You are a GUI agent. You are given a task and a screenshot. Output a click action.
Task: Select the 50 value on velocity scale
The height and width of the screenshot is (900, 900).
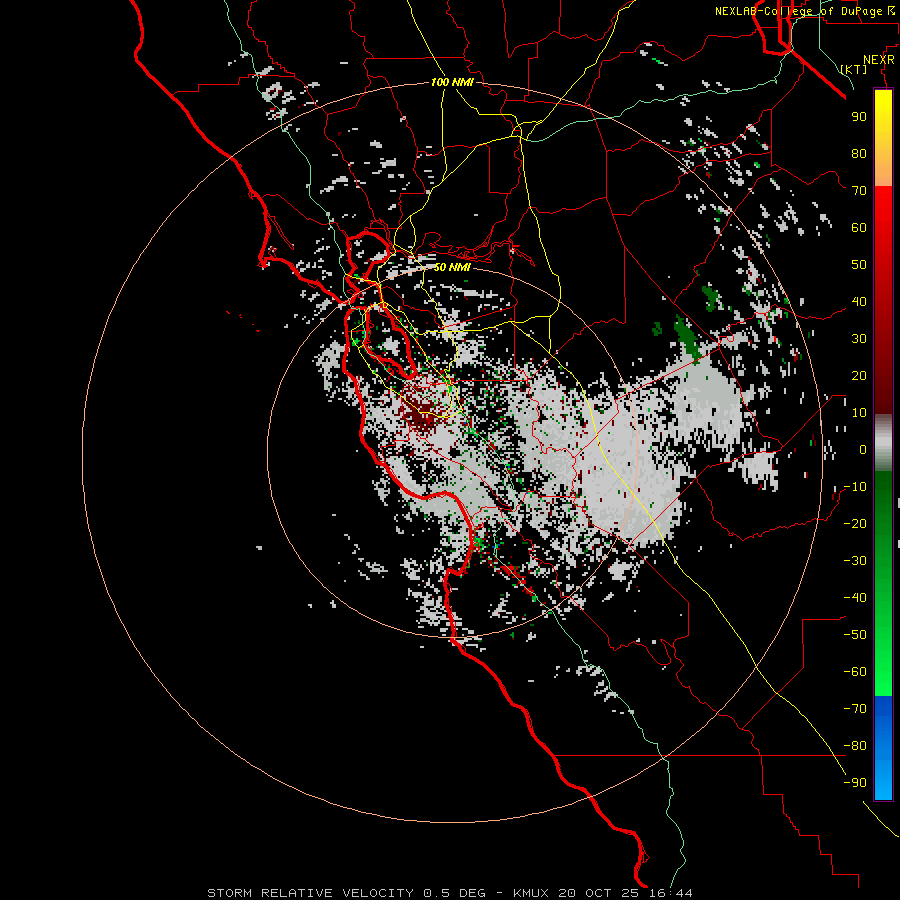coord(859,265)
